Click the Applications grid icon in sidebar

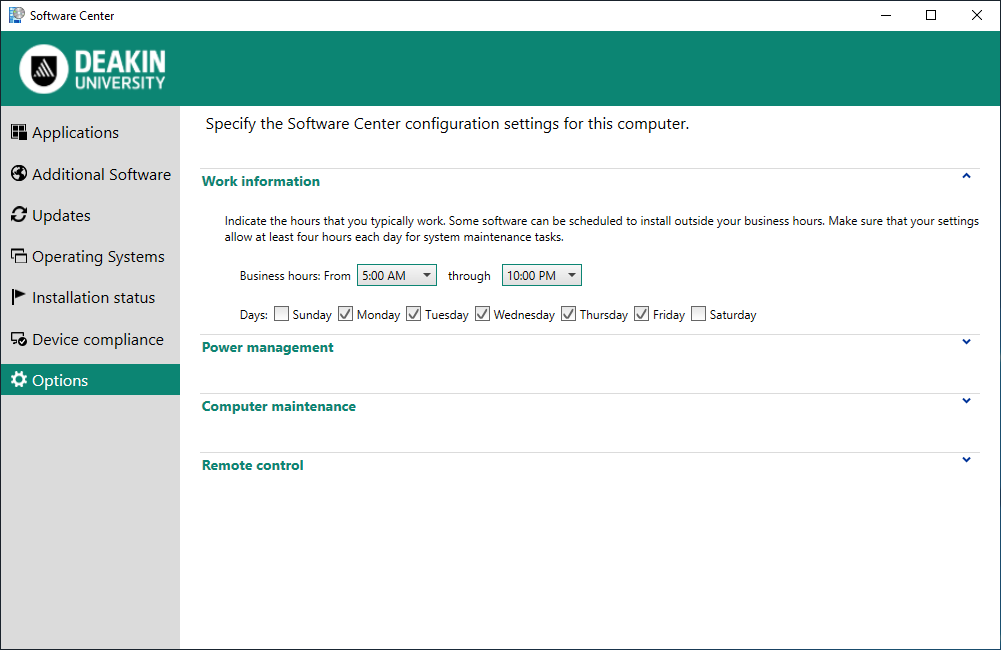tap(18, 131)
